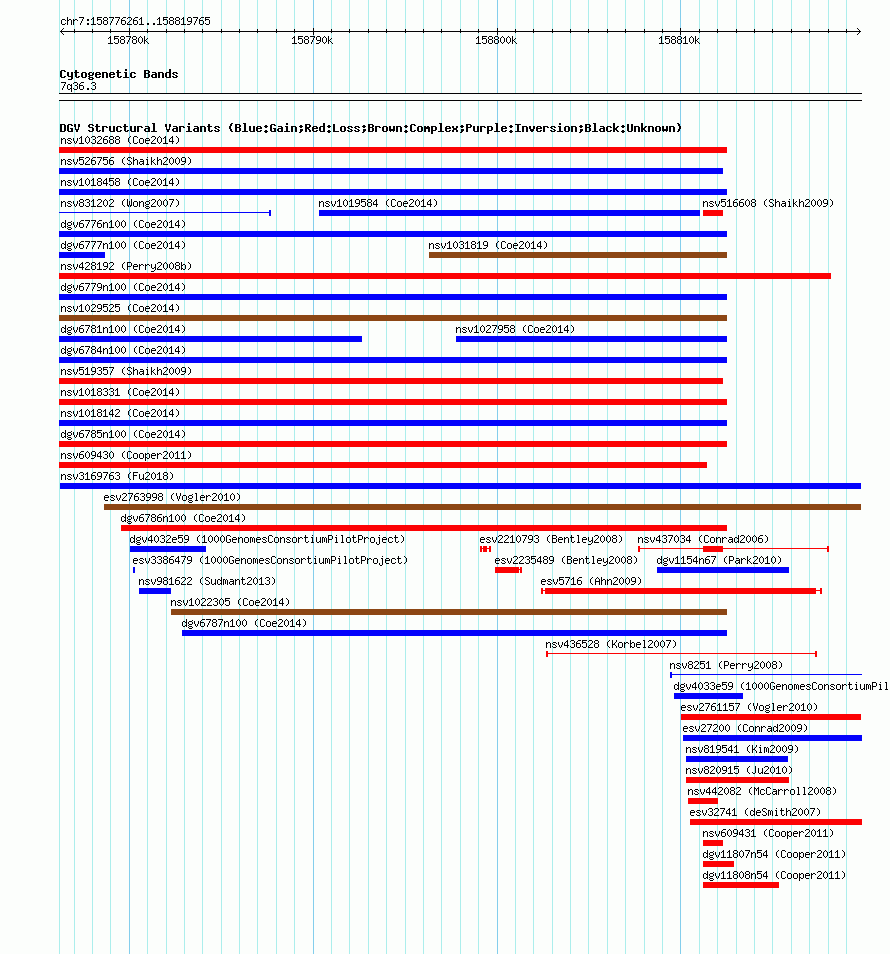890x954 pixels.
Task: Select the nsv609431 (Cooper2011) label
Action: [768, 833]
